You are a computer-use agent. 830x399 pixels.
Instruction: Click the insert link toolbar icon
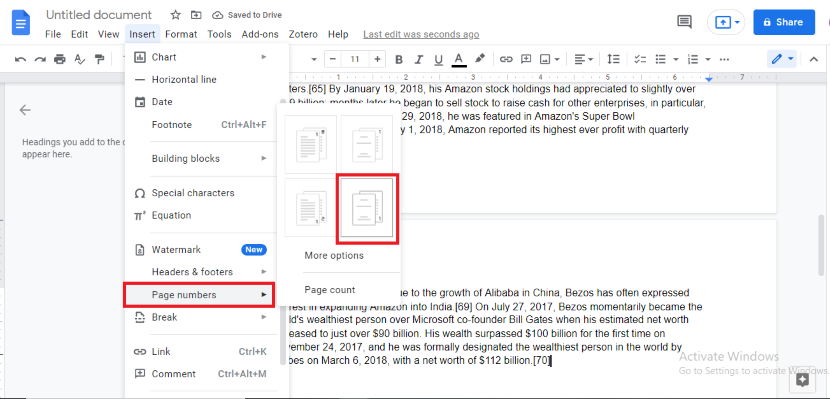(x=507, y=59)
